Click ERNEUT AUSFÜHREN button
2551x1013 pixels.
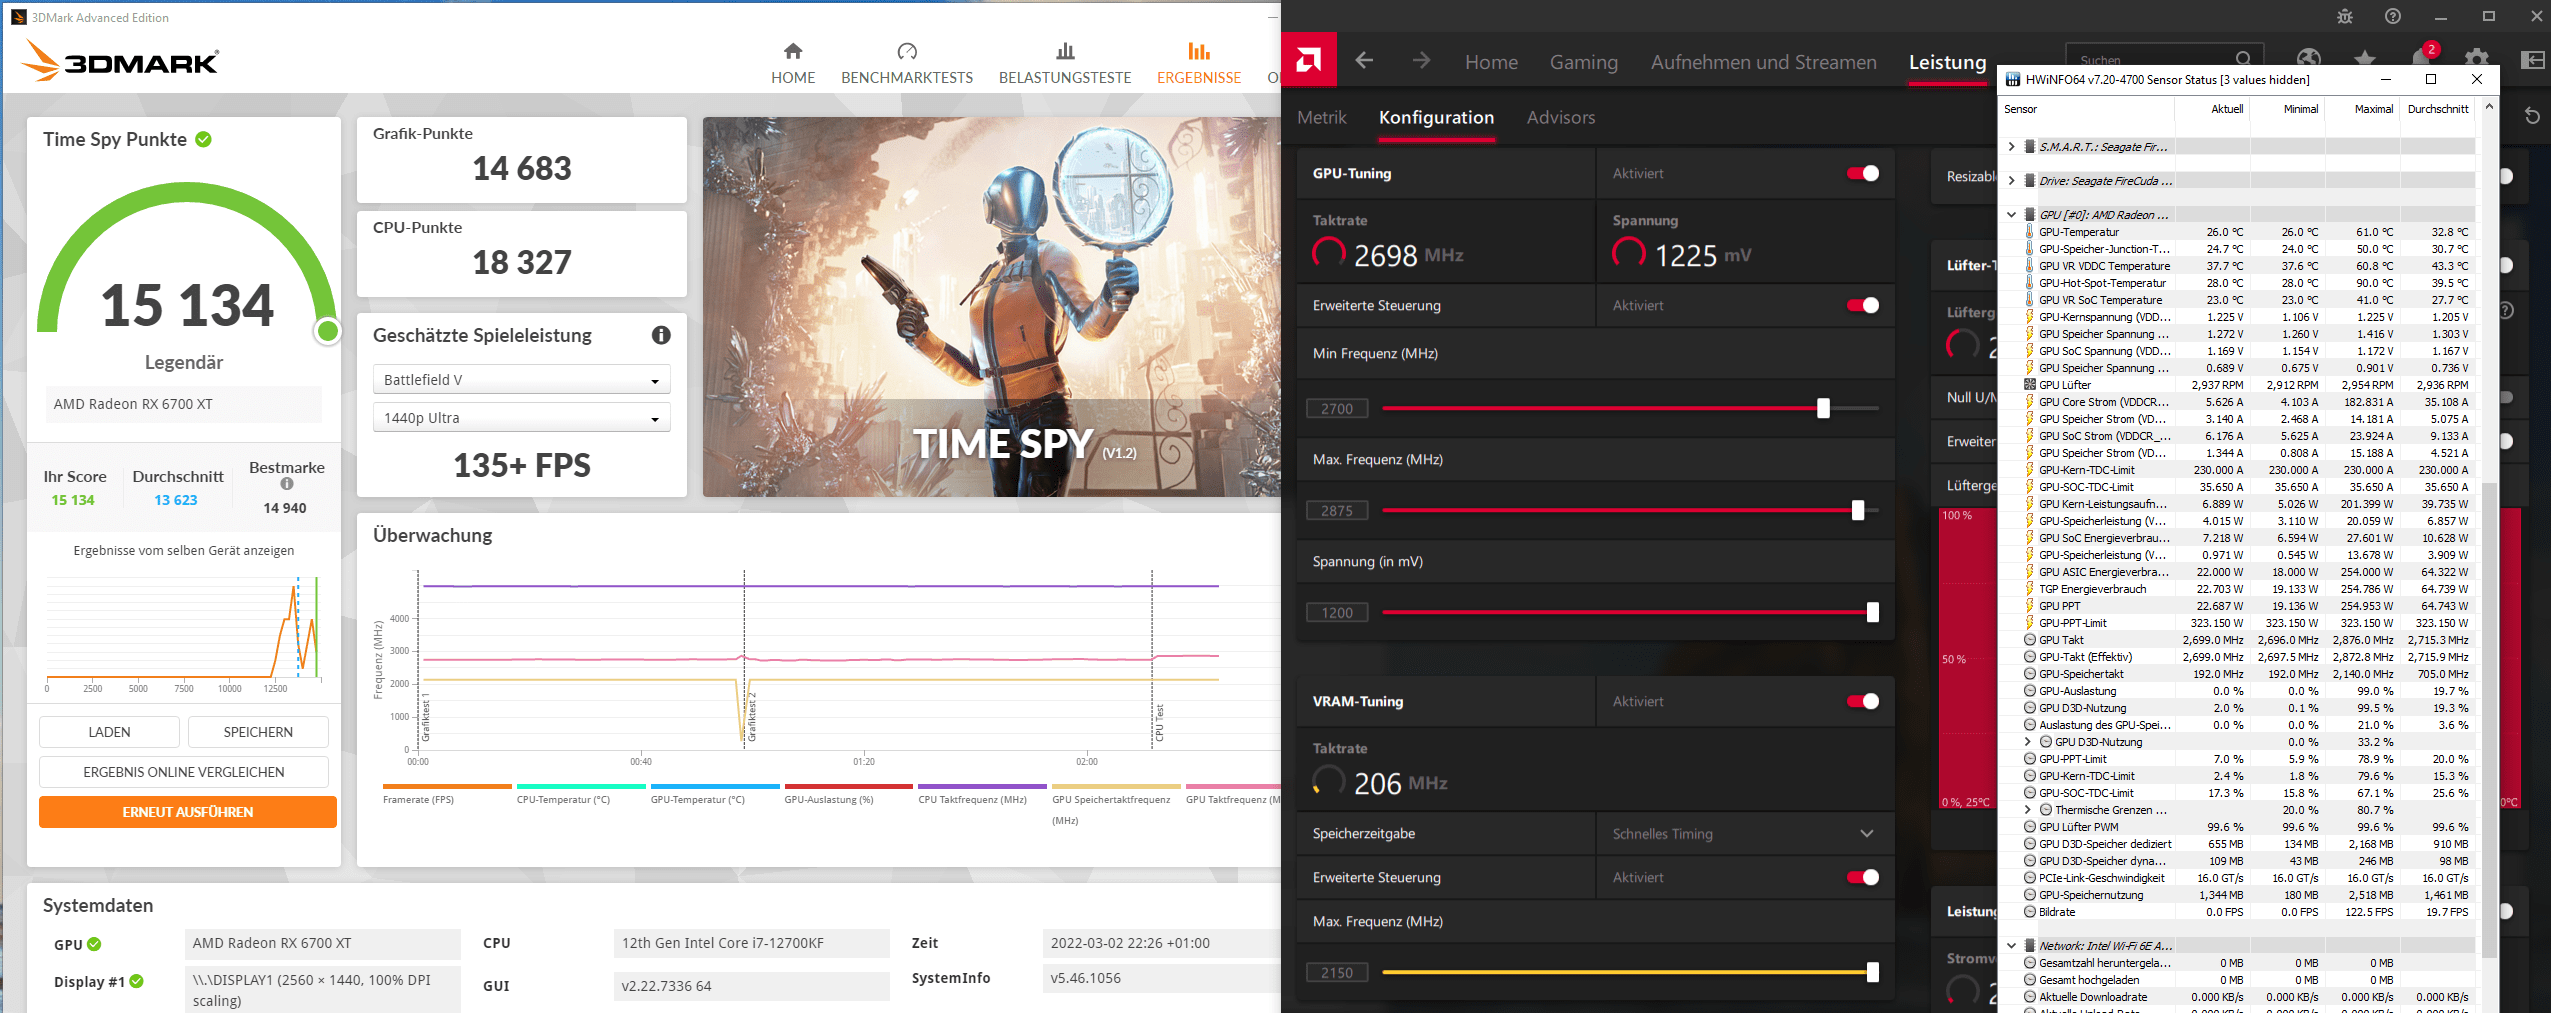(x=188, y=812)
